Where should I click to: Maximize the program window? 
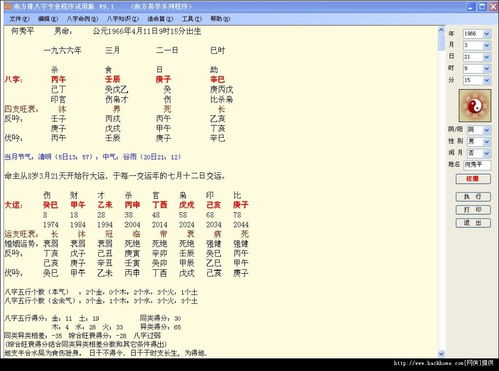(482, 7)
